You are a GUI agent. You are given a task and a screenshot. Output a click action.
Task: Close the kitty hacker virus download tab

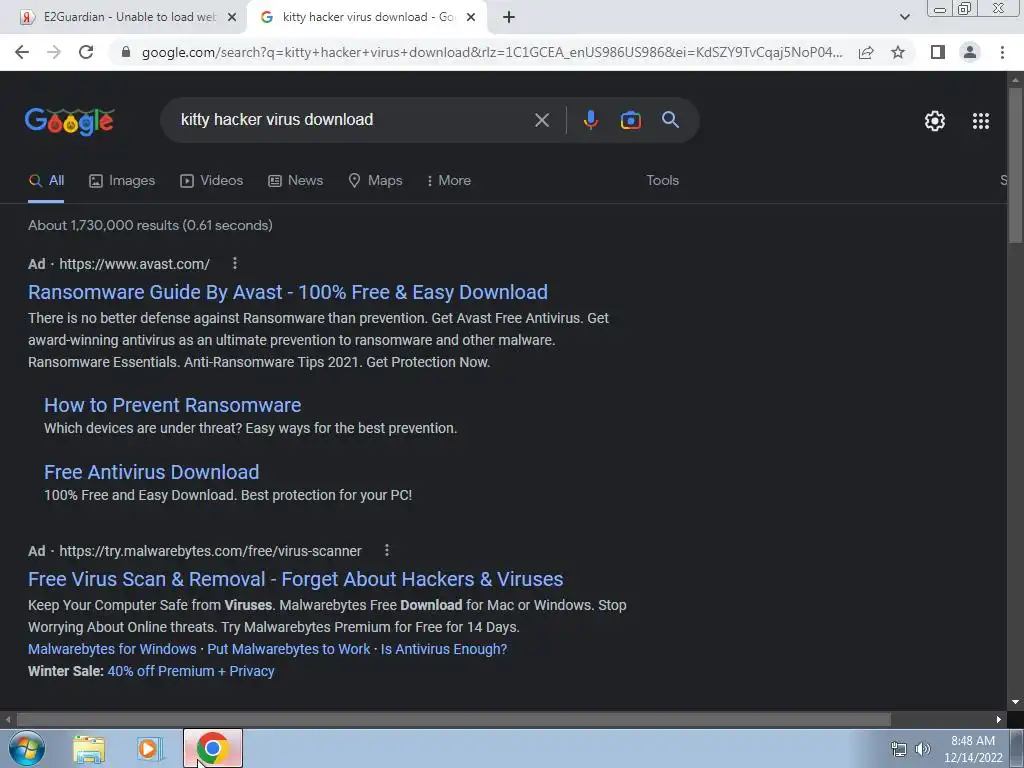tap(470, 17)
